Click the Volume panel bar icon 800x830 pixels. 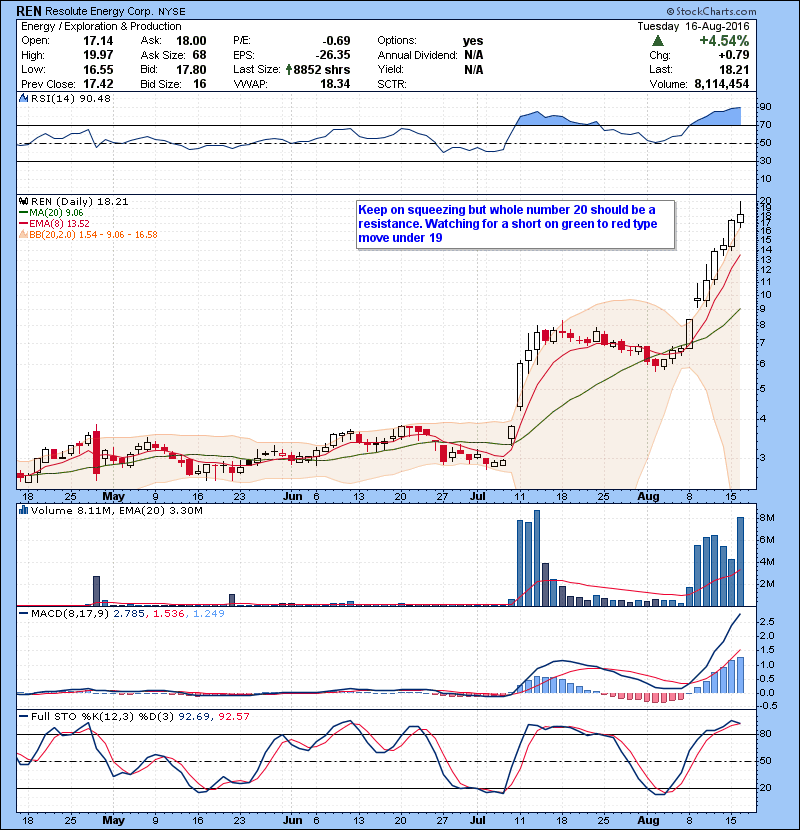[23, 510]
